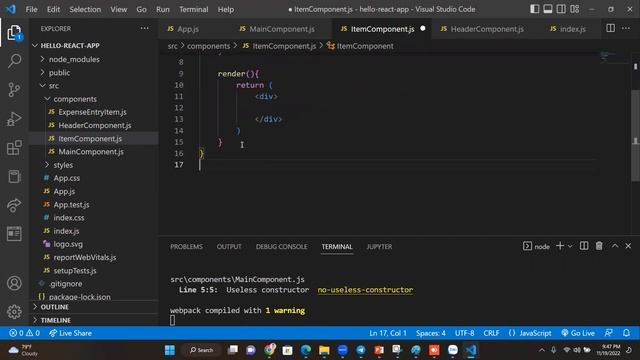Follow the no-useless-constructor link in terminal
This screenshot has width=640, height=360.
pos(365,290)
